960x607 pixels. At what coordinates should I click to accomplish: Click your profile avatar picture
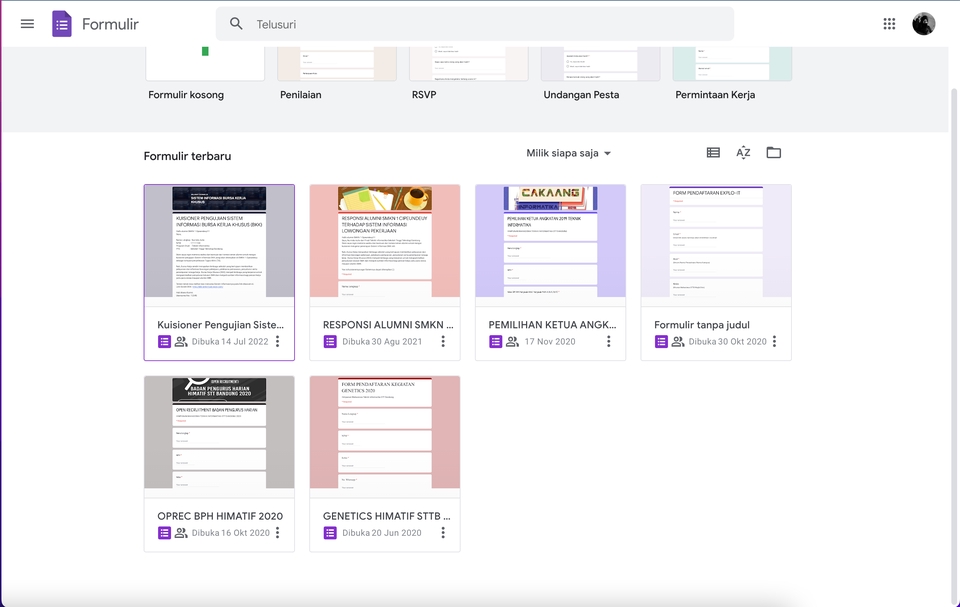click(924, 23)
